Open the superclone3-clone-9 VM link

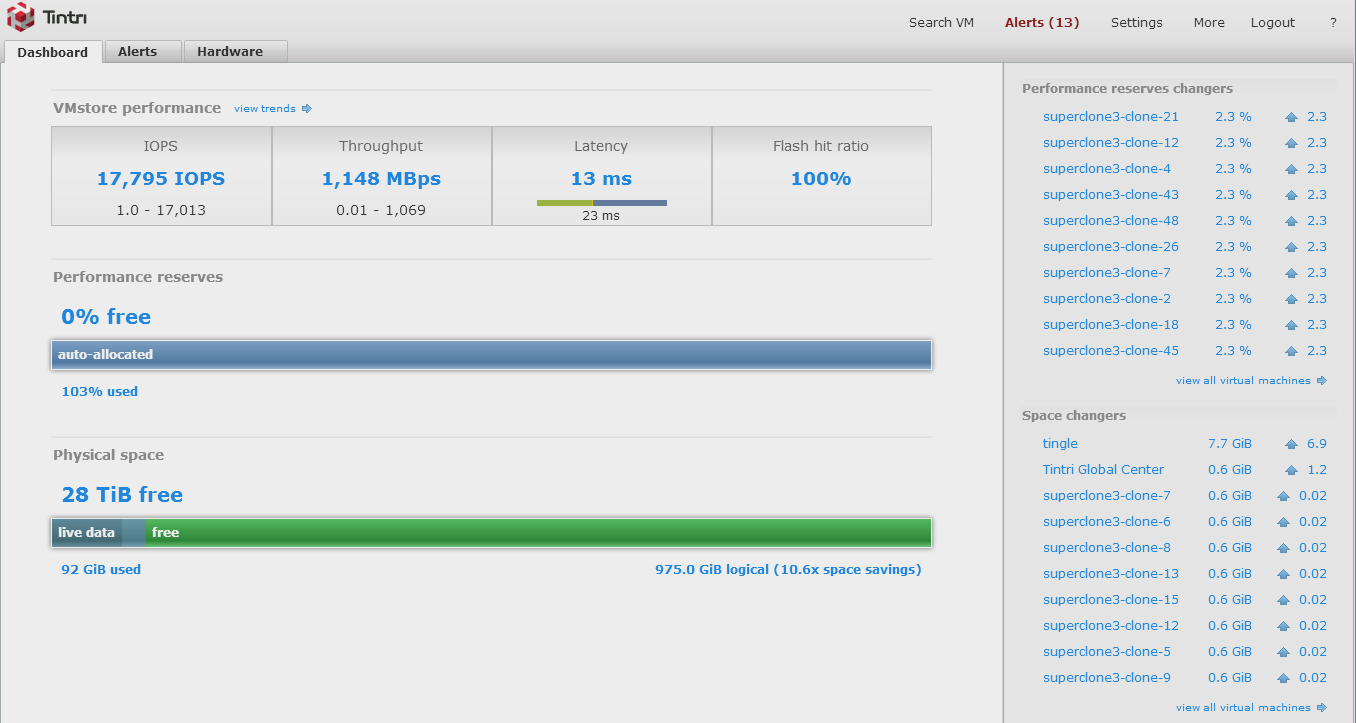pos(1107,678)
